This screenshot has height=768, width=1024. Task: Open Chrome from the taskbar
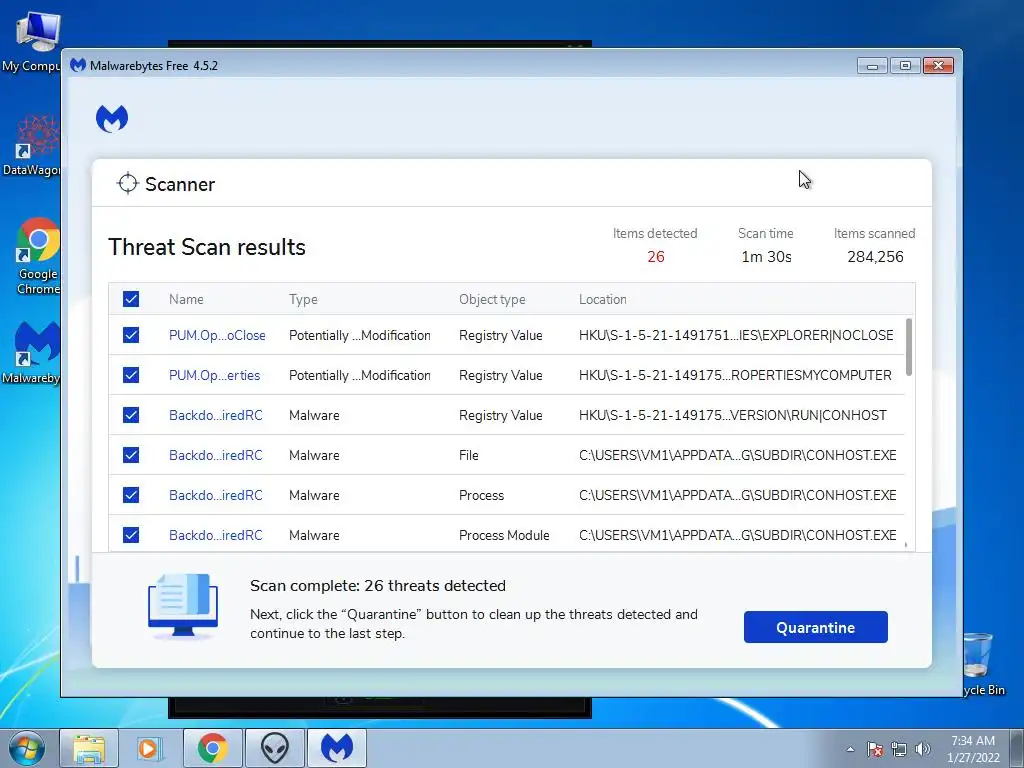tap(212, 748)
